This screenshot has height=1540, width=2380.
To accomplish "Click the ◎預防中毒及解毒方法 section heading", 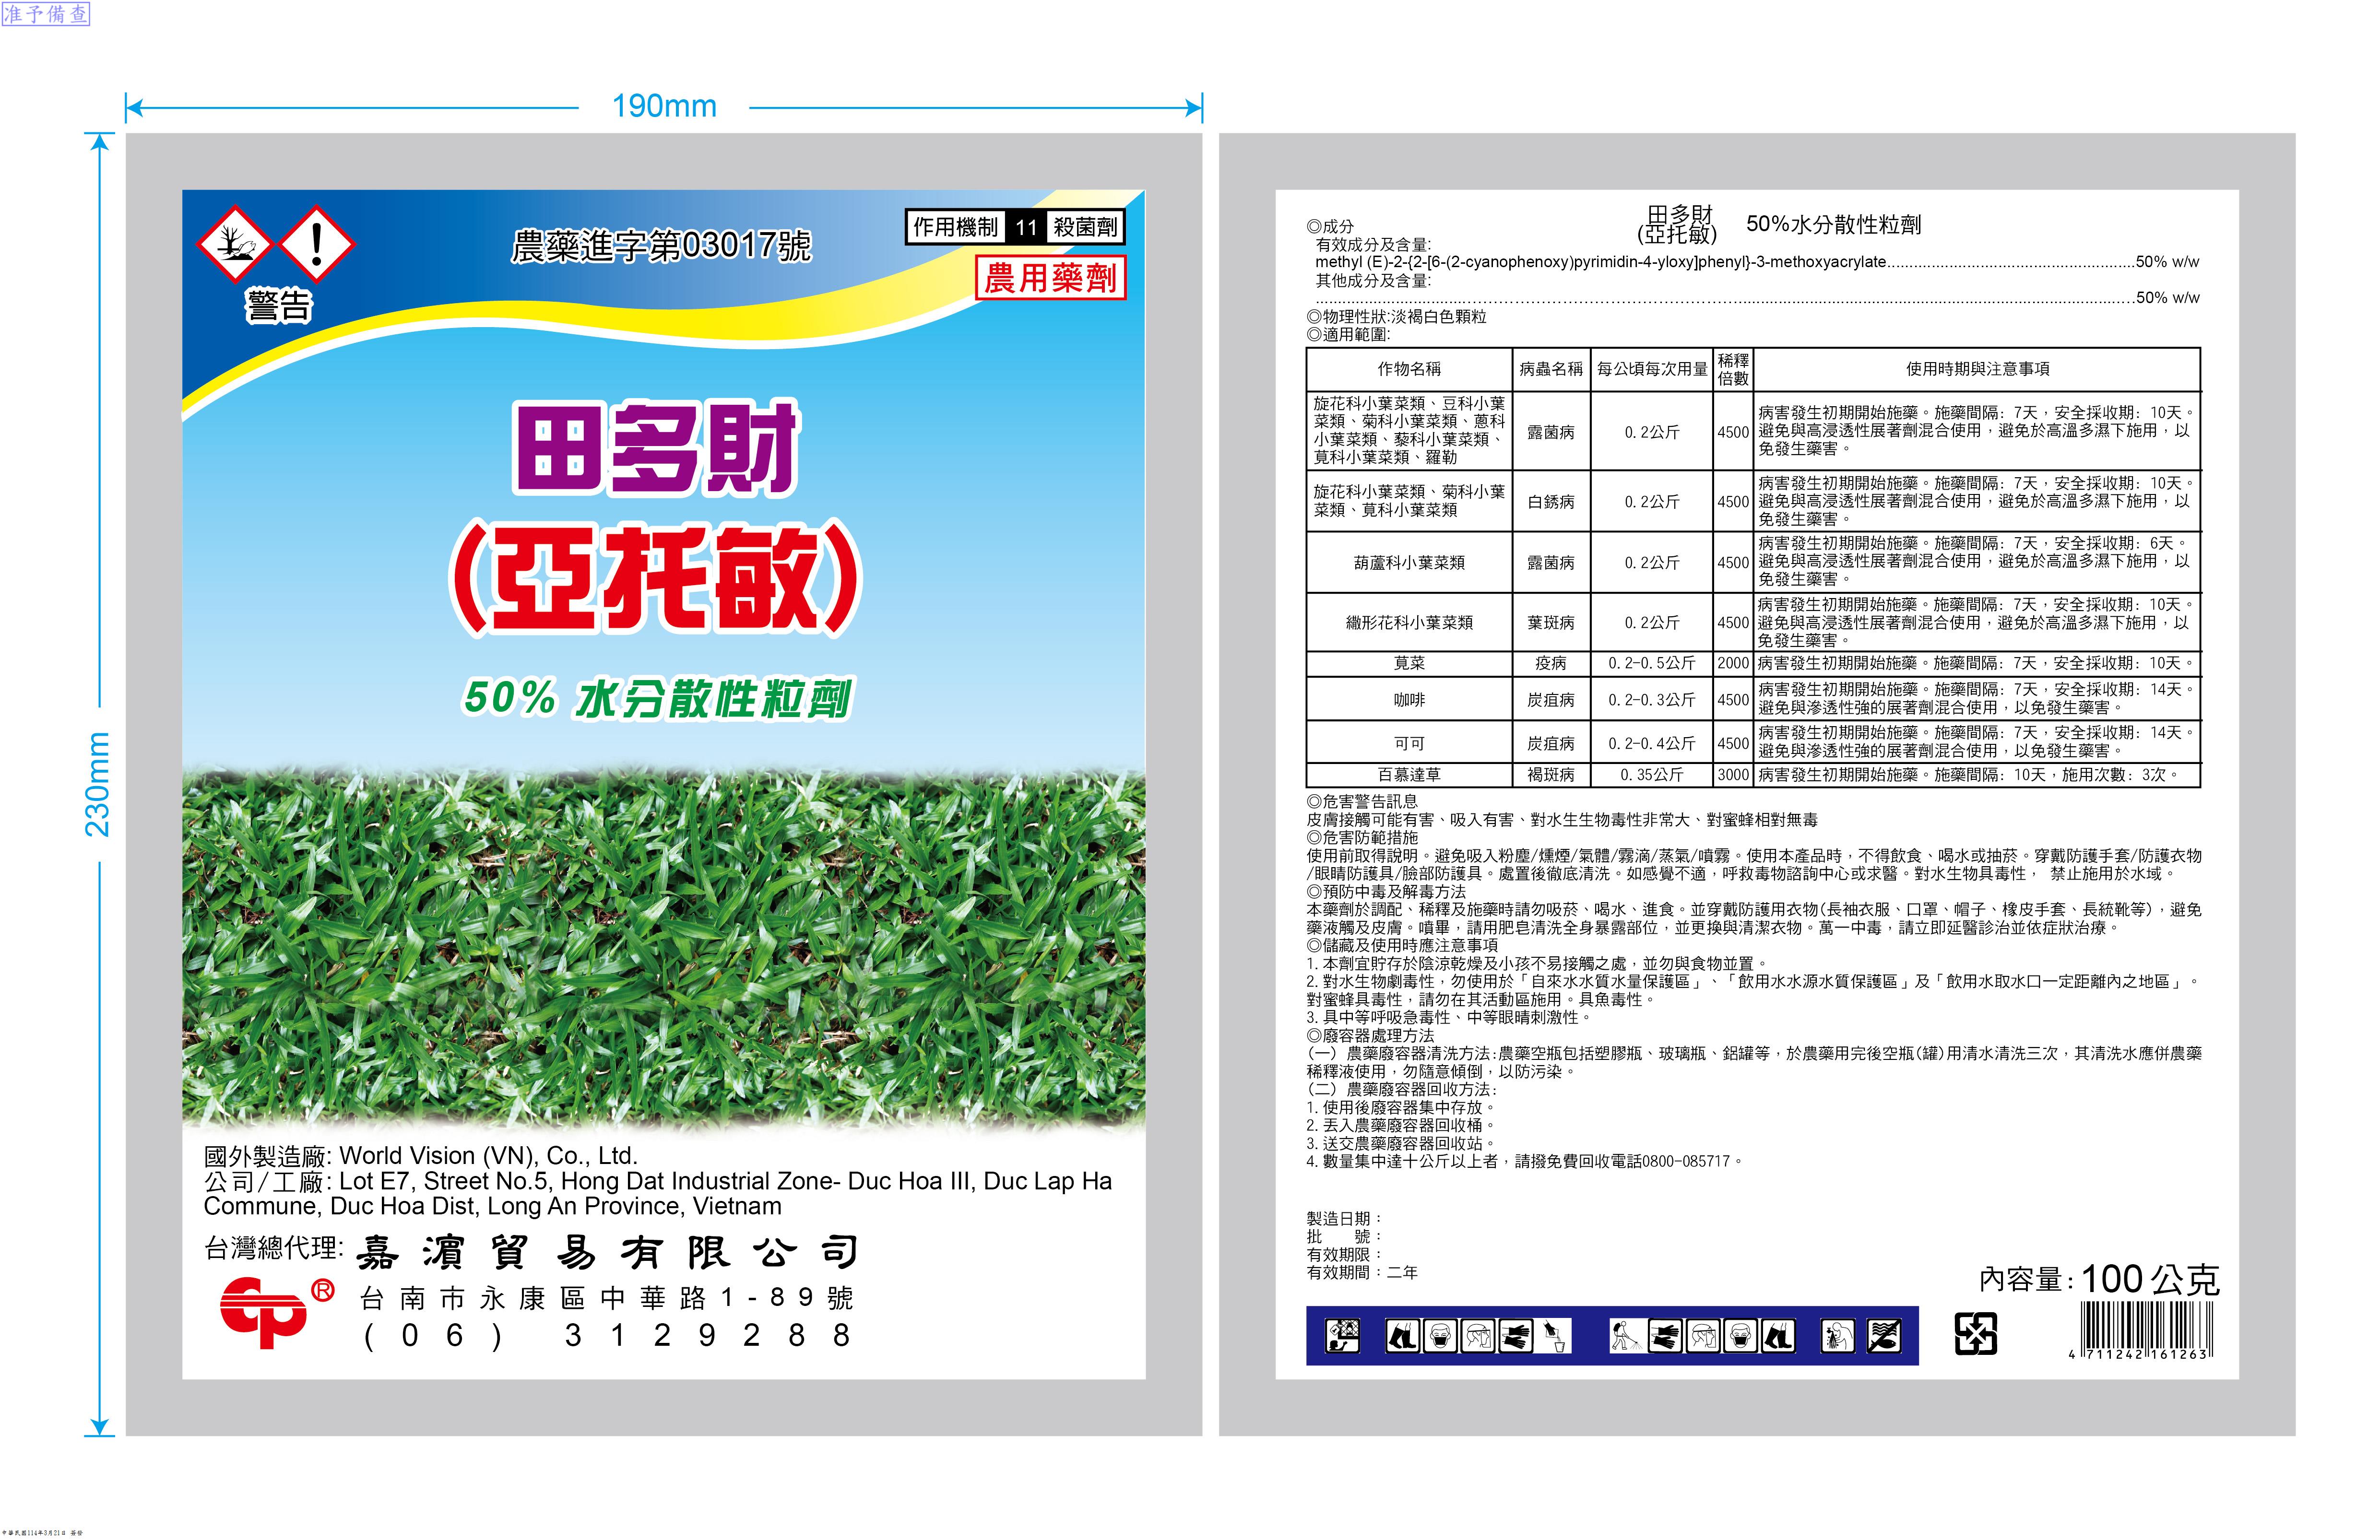I will tap(1386, 891).
